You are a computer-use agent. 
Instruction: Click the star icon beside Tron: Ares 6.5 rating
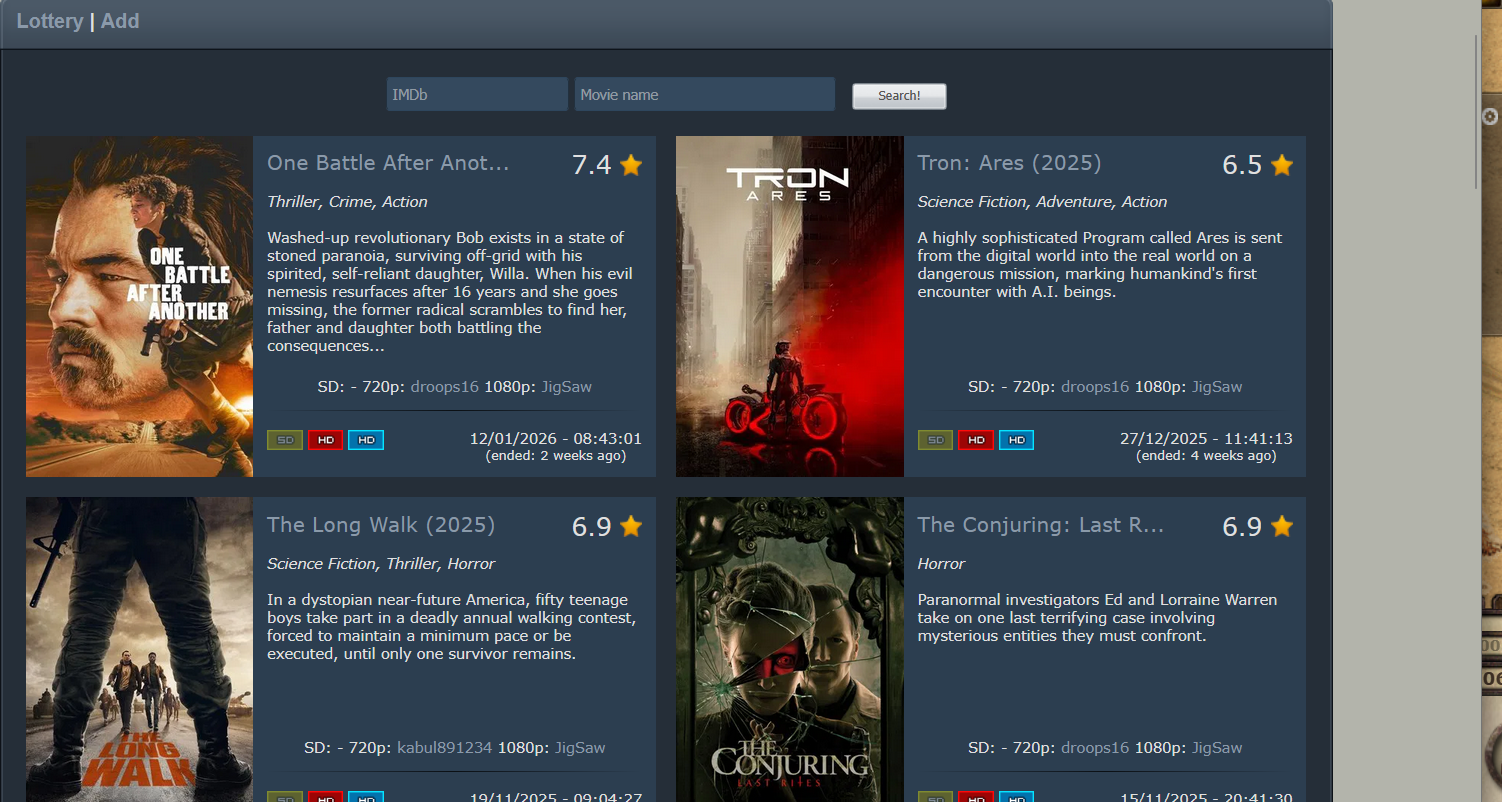tap(1281, 165)
